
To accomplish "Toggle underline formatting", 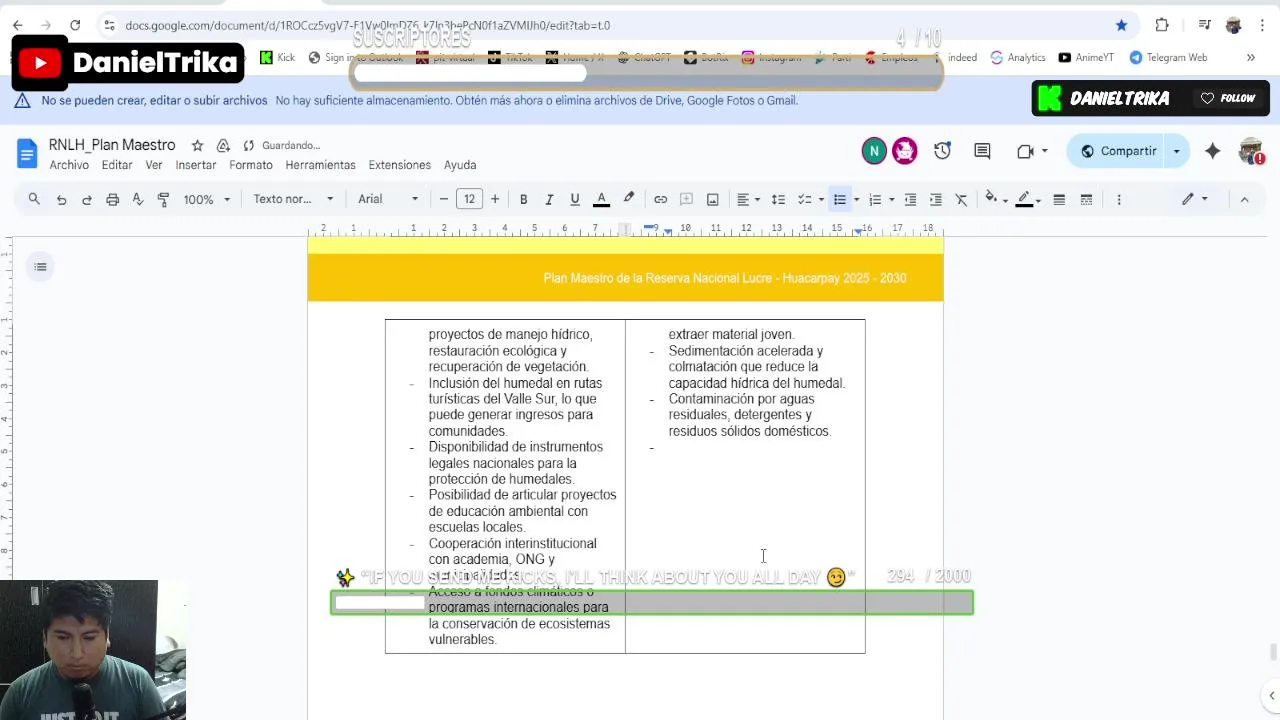I will tap(575, 199).
